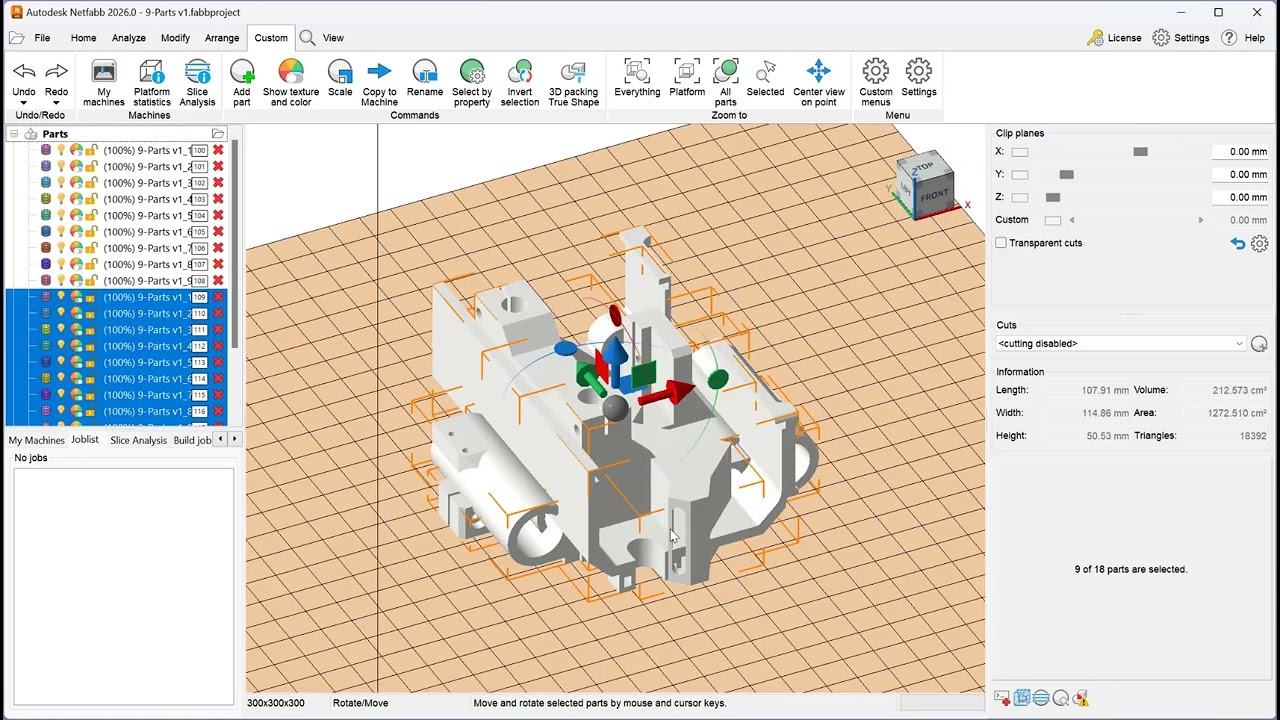Reset clip planes with blue arrow
Screen dimensions: 1280x720
pos(1238,243)
